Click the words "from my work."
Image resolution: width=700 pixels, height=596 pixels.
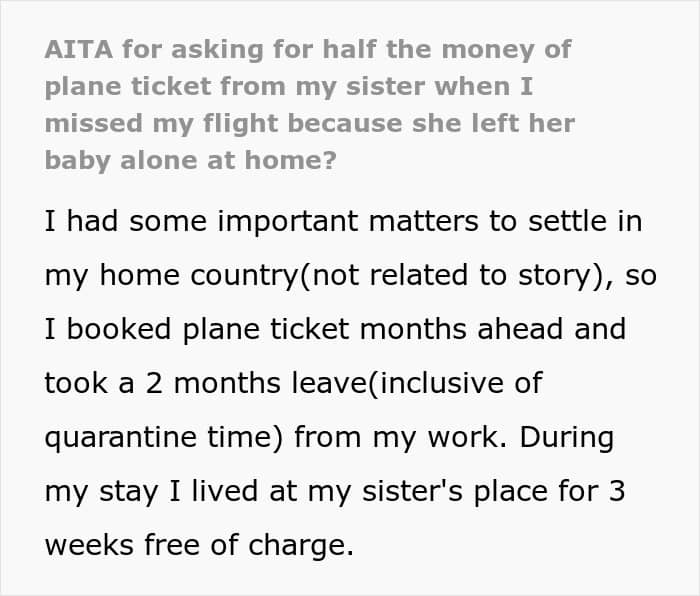(x=400, y=438)
